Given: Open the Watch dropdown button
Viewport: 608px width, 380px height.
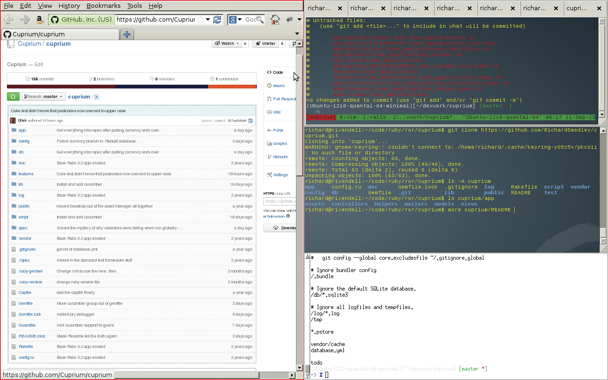Looking at the screenshot, I should [x=227, y=43].
